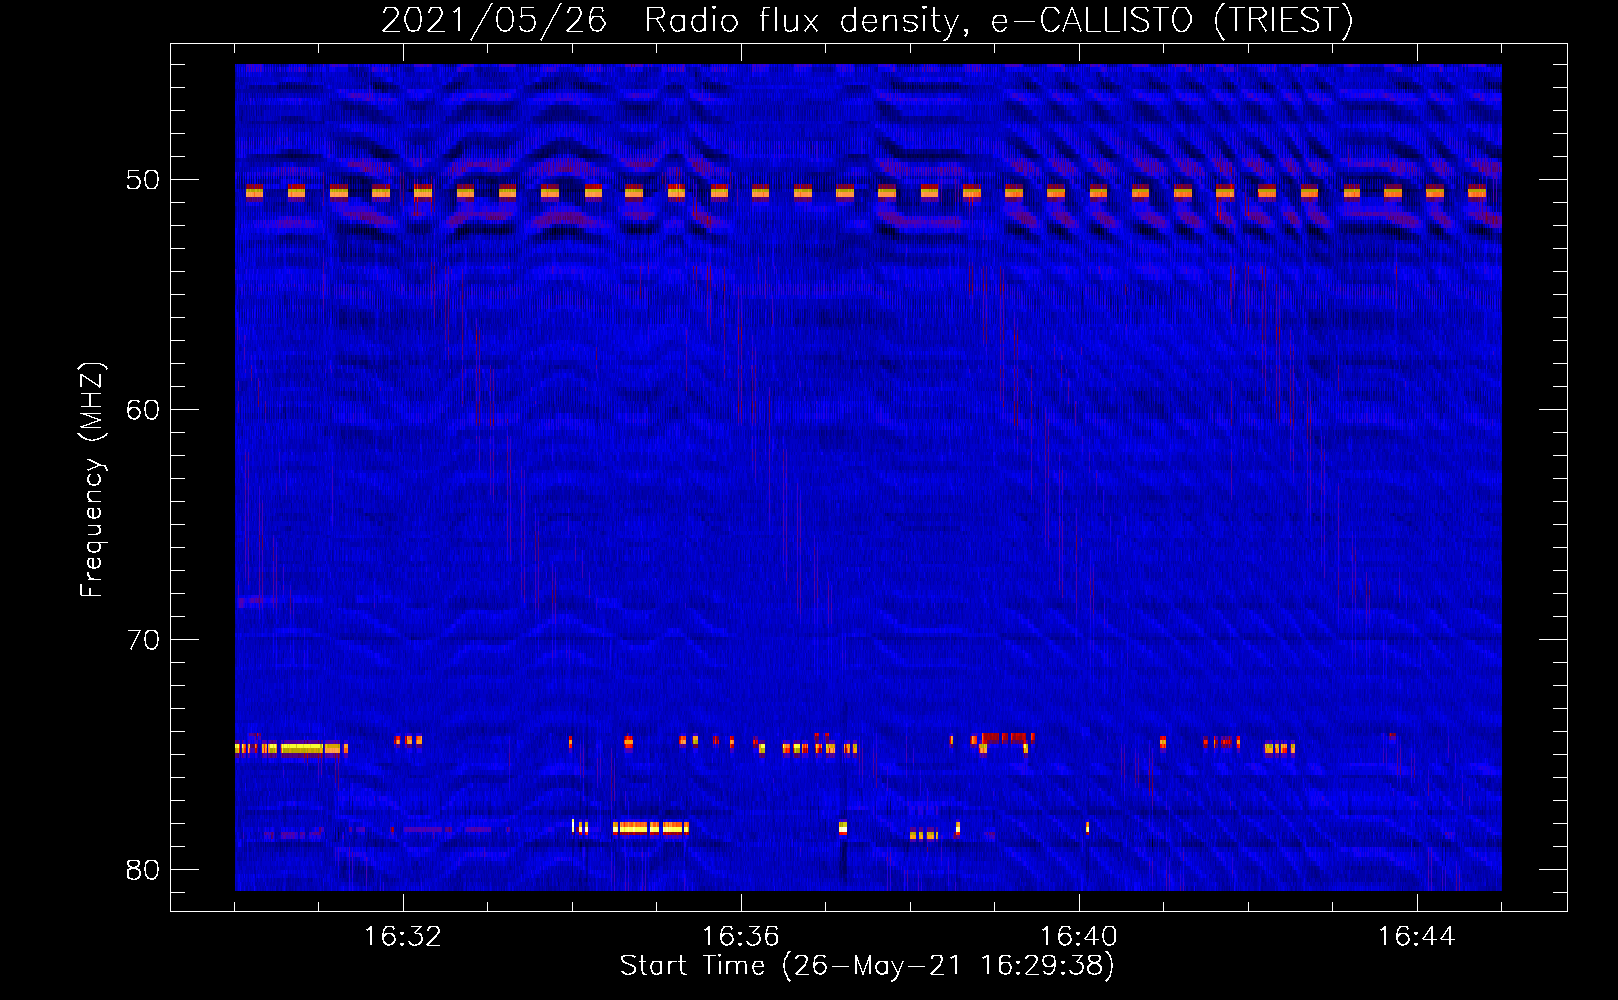The width and height of the screenshot is (1618, 1000).
Task: Click the 'Frequency (MHZ)' axis label
Action: point(92,480)
